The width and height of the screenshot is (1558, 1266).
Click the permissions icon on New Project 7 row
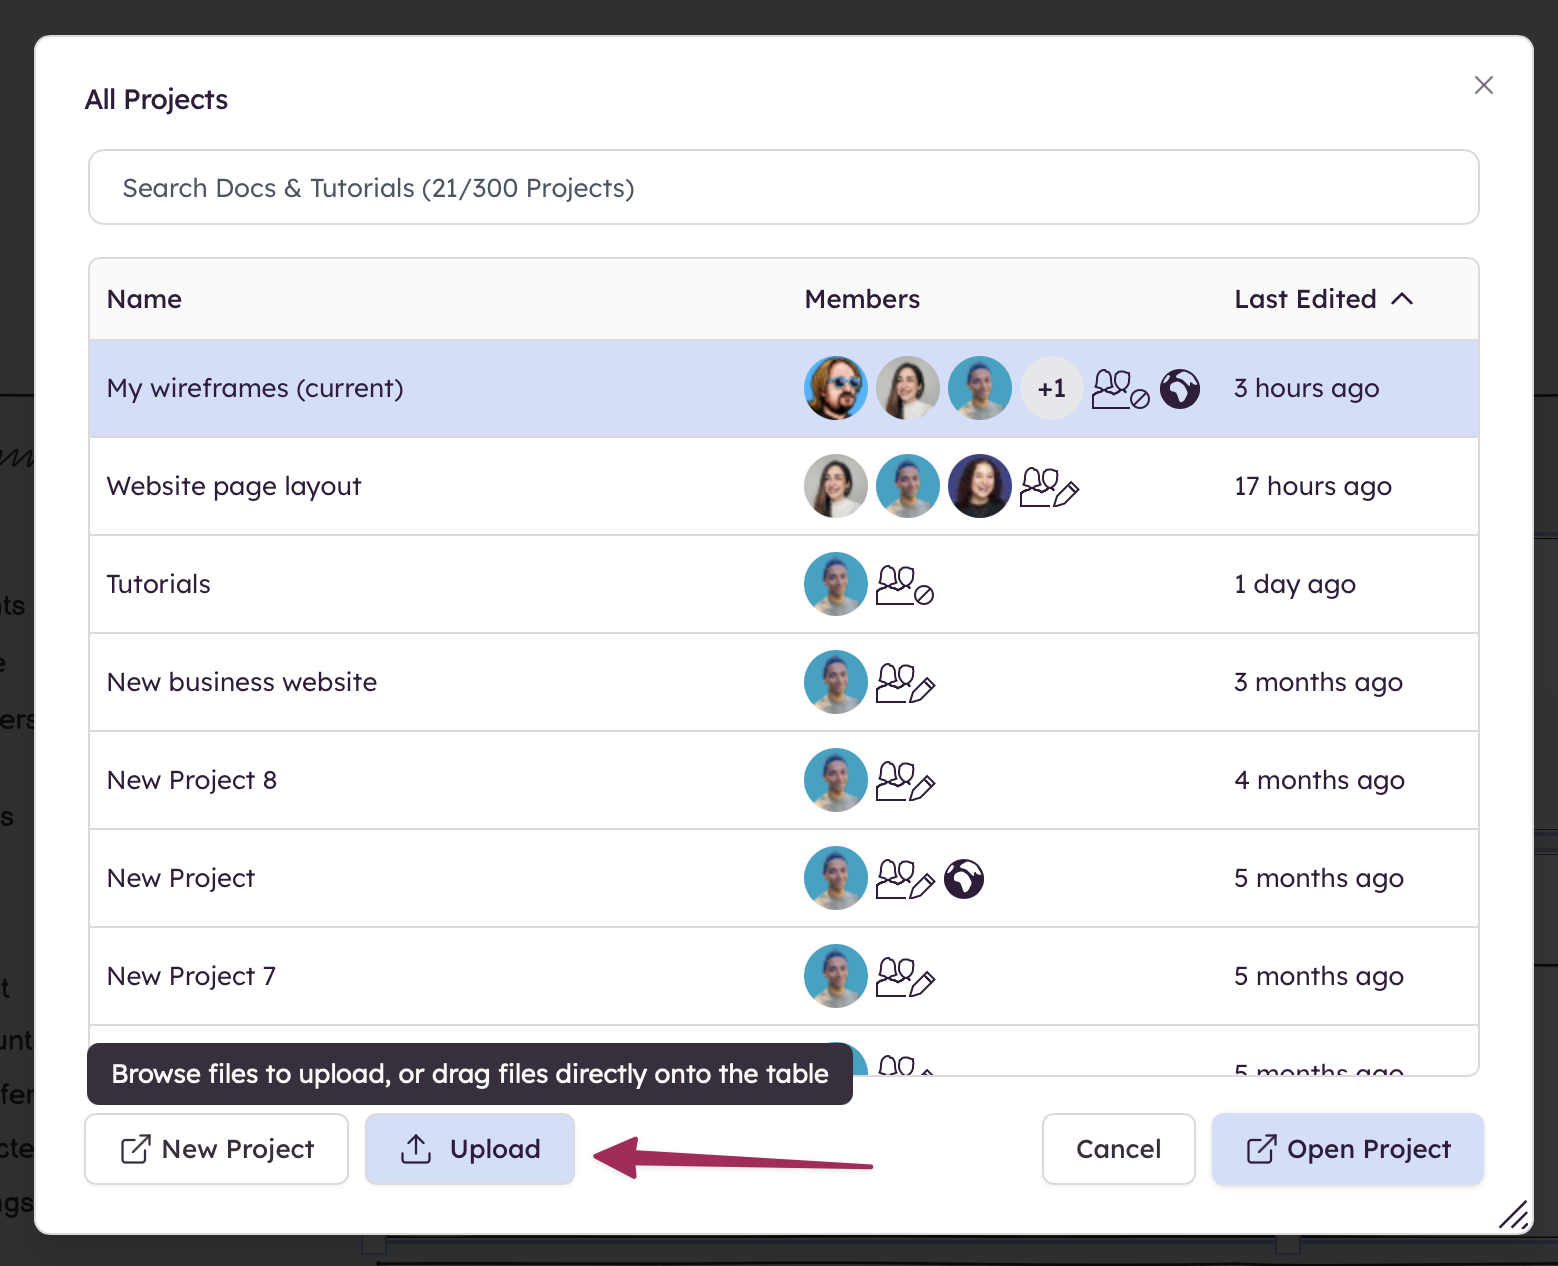(906, 977)
